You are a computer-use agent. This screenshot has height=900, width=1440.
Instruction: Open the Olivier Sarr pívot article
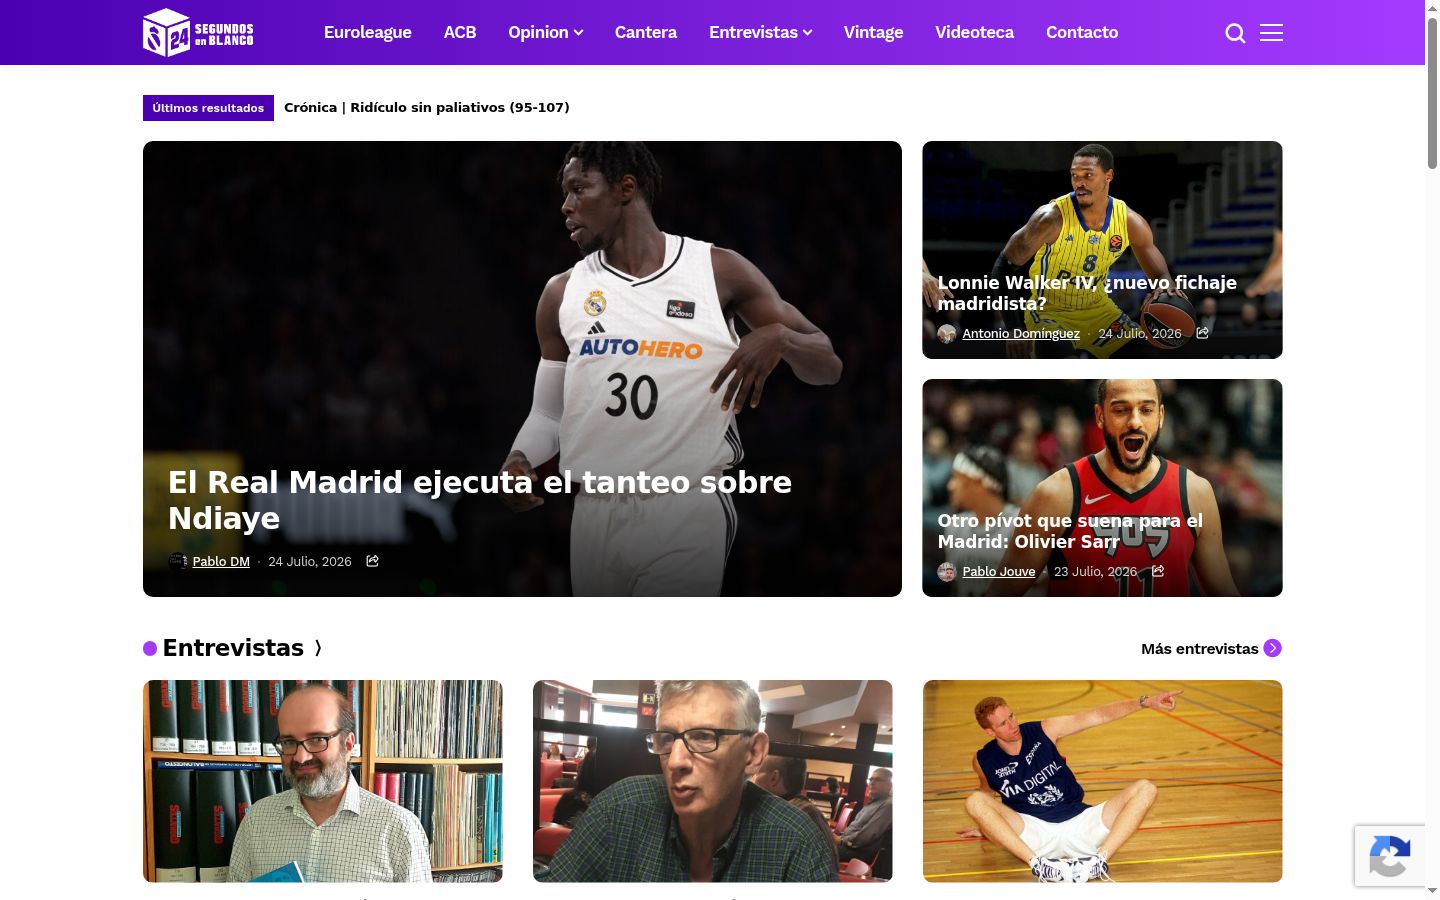click(x=1070, y=531)
